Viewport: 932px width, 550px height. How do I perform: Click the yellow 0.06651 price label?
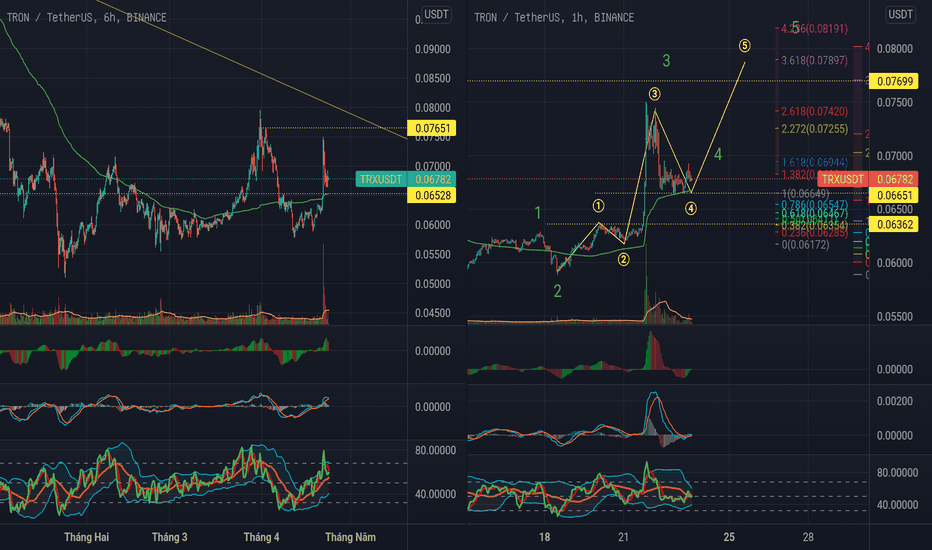(x=894, y=195)
